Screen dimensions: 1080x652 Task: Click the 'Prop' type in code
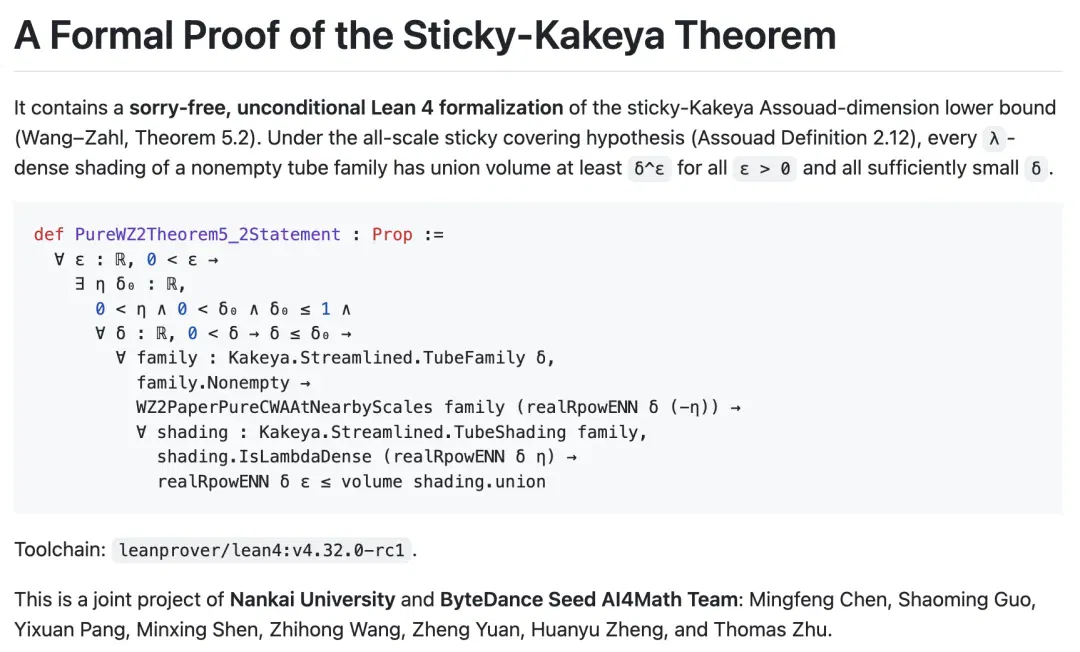coord(392,235)
